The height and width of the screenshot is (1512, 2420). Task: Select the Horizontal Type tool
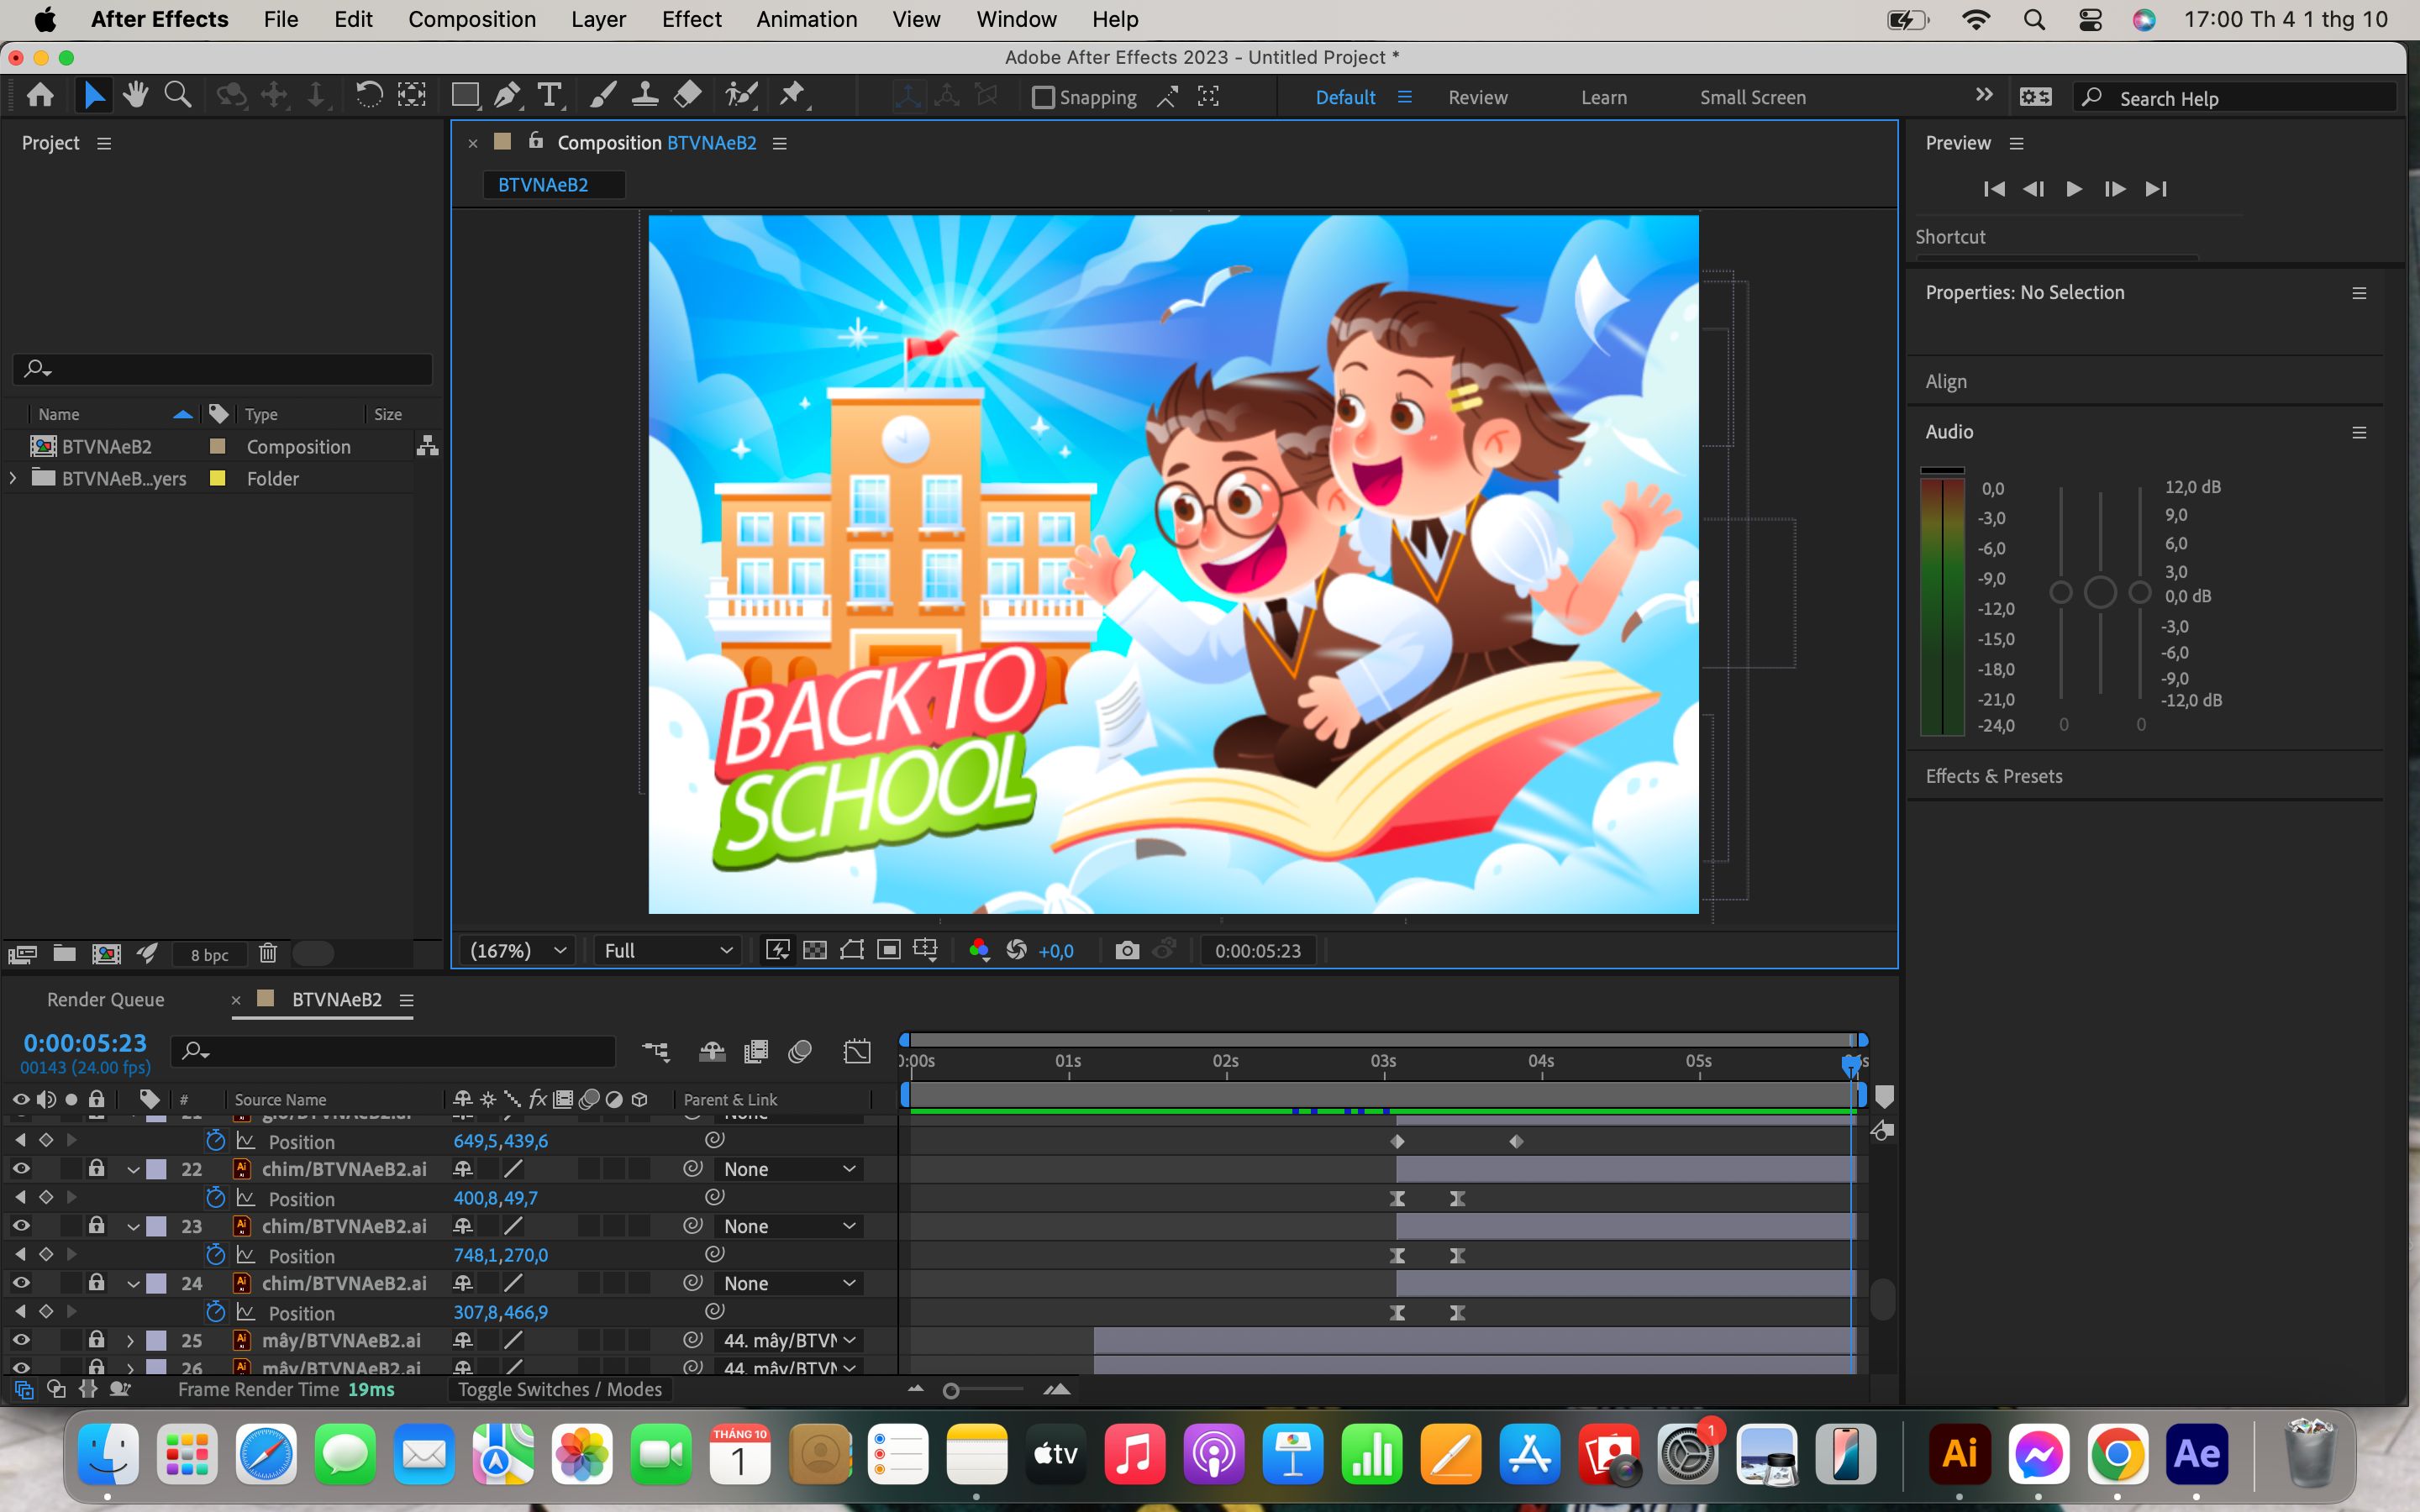(549, 96)
